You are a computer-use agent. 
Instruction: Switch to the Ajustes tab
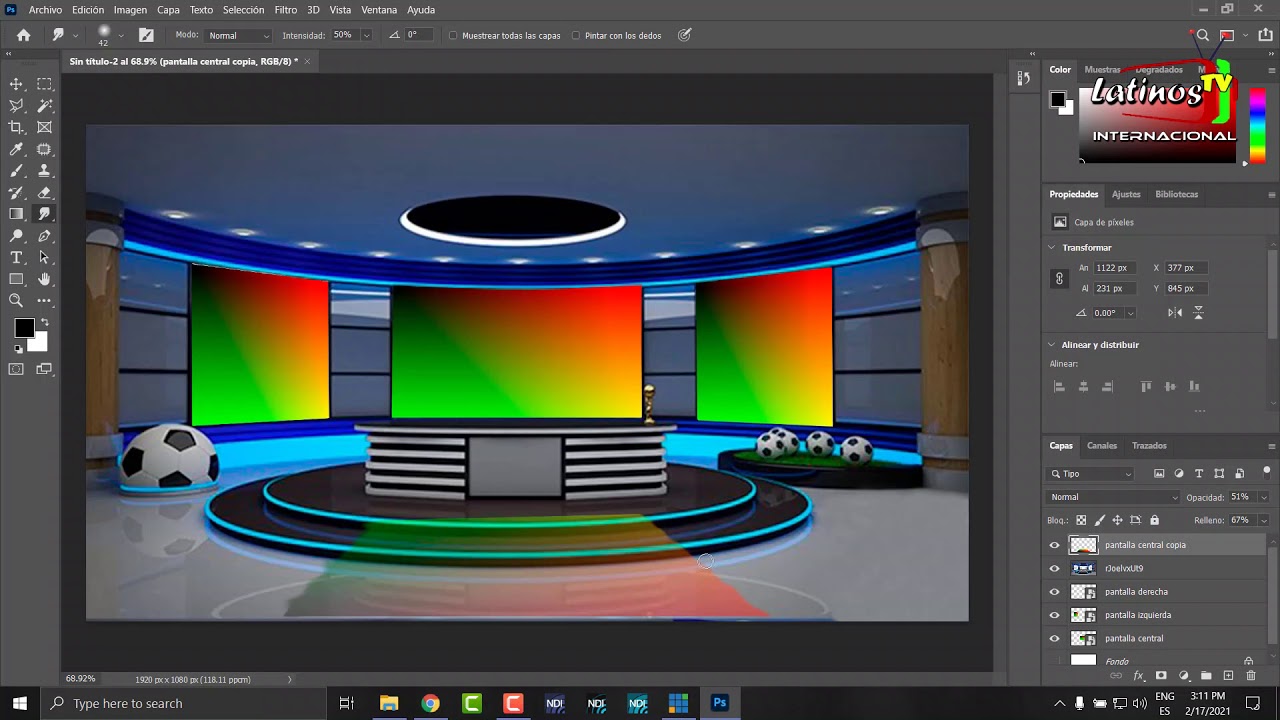[x=1126, y=194]
